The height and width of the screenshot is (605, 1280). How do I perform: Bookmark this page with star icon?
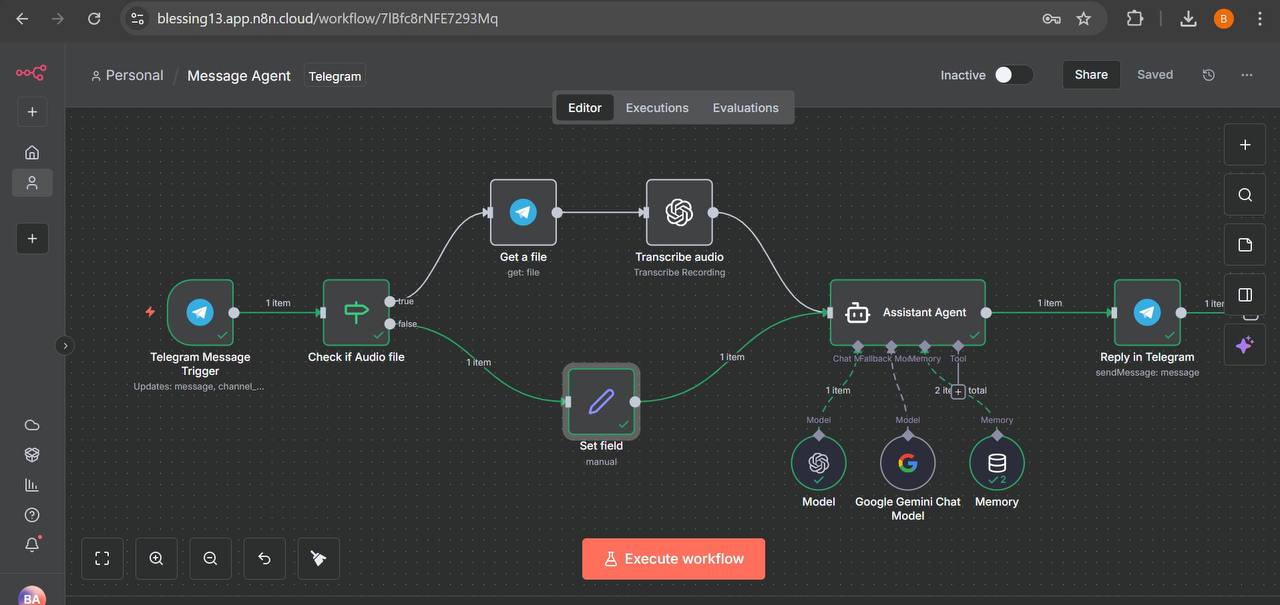(x=1083, y=18)
